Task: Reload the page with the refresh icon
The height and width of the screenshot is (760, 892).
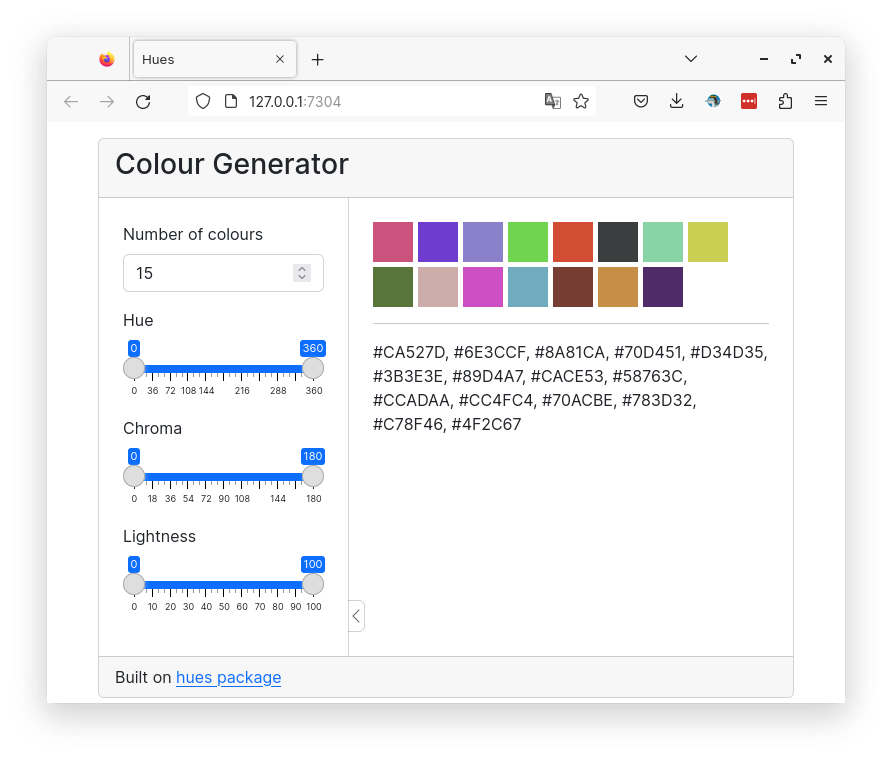Action: (143, 102)
